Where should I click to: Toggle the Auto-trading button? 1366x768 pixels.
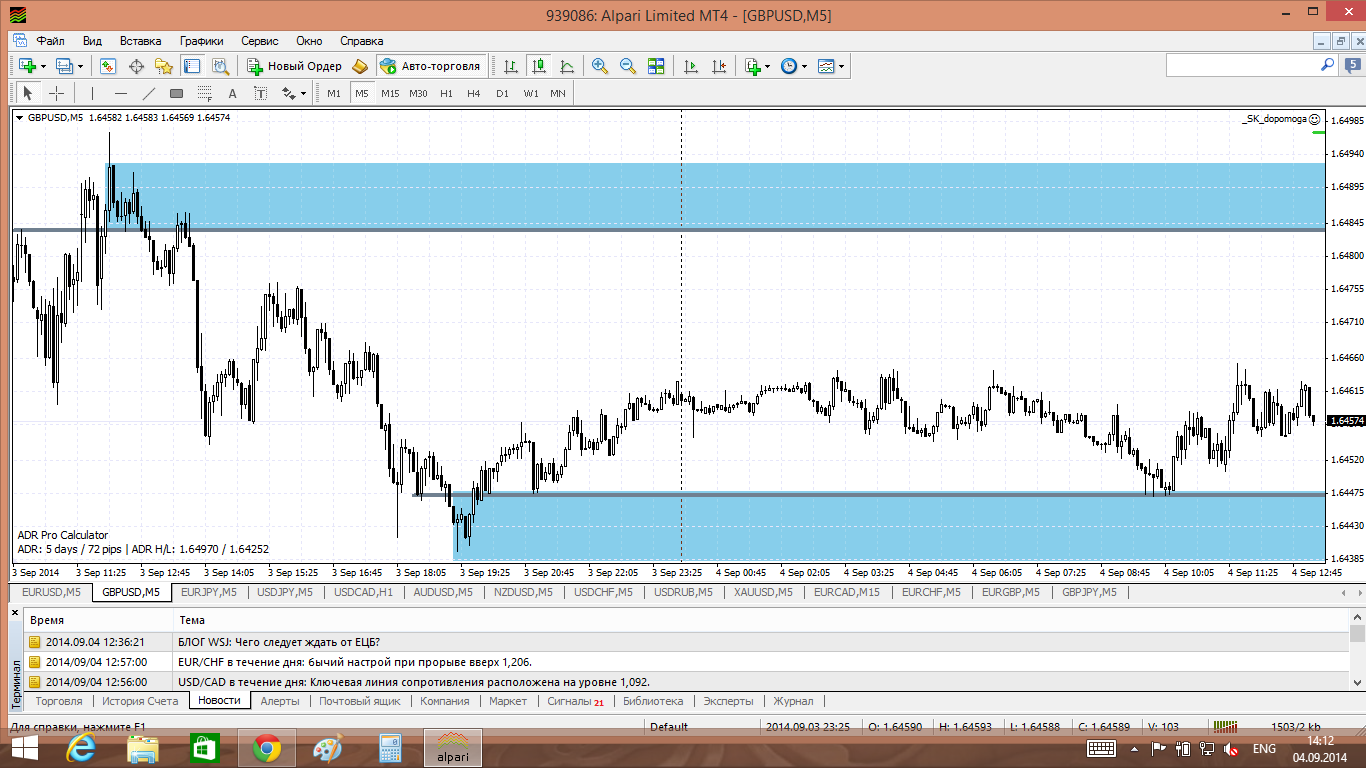(431, 66)
